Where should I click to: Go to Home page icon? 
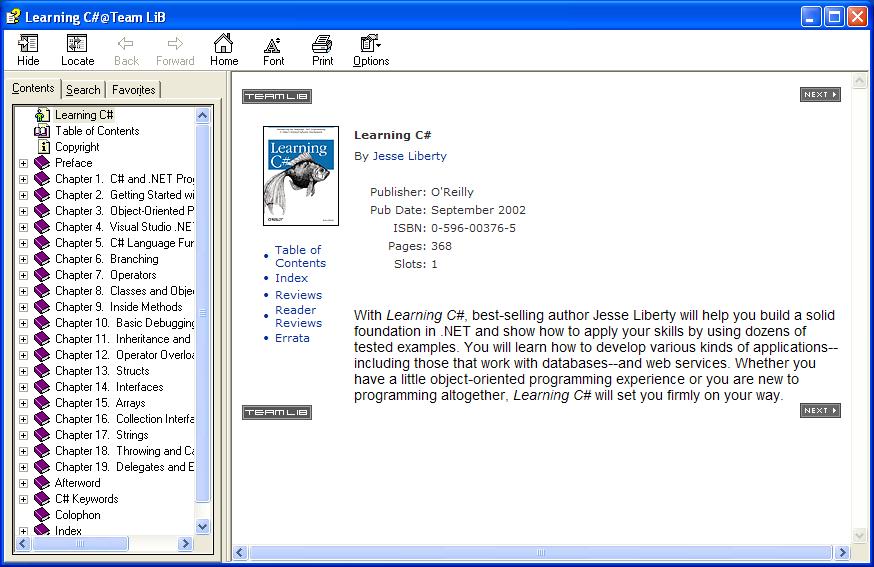pyautogui.click(x=224, y=44)
